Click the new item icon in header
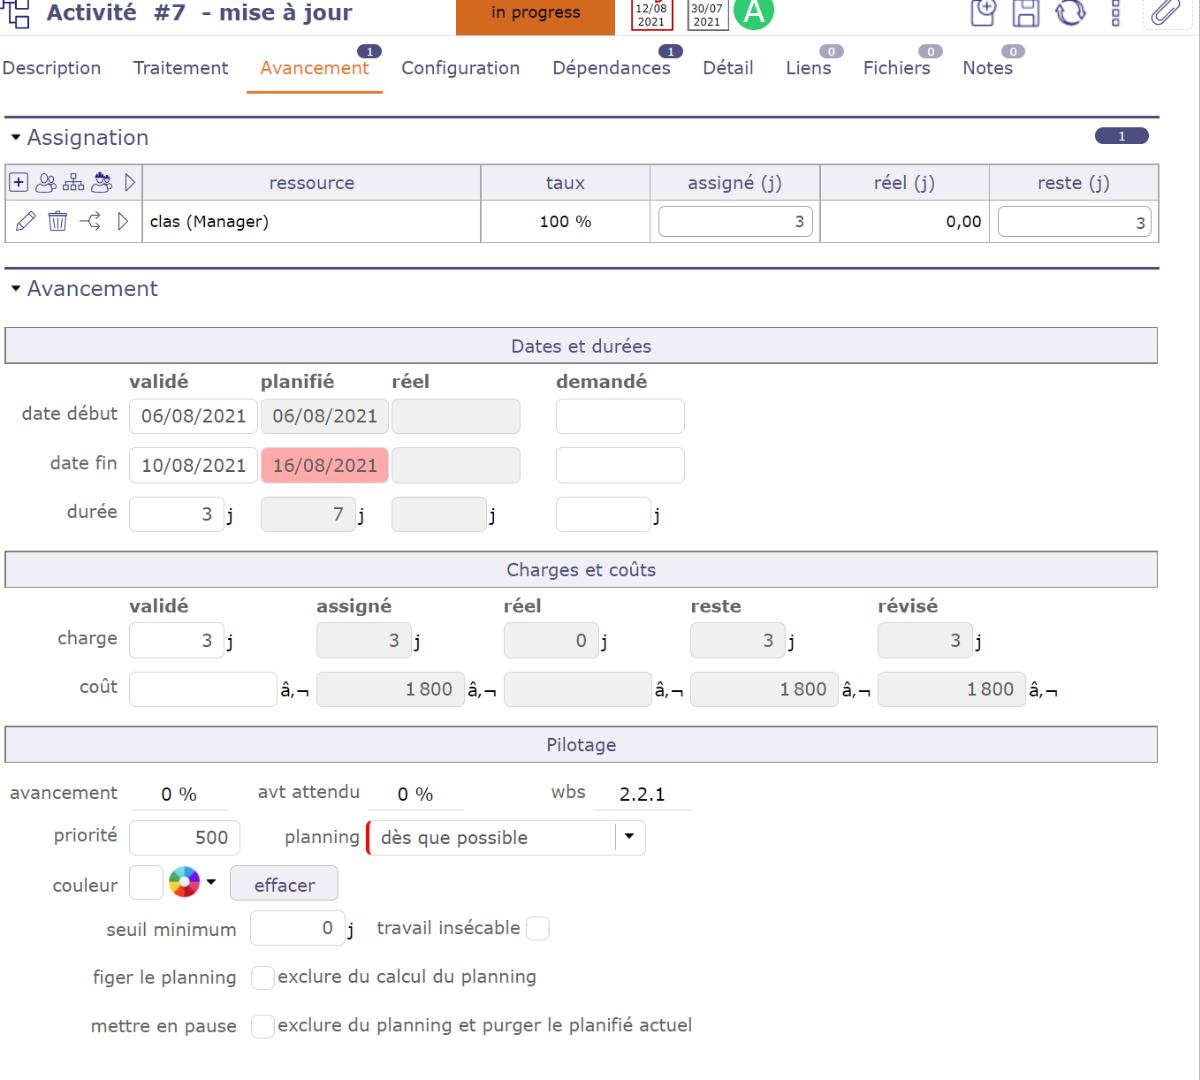Viewport: 1200px width, 1080px height. (x=984, y=13)
